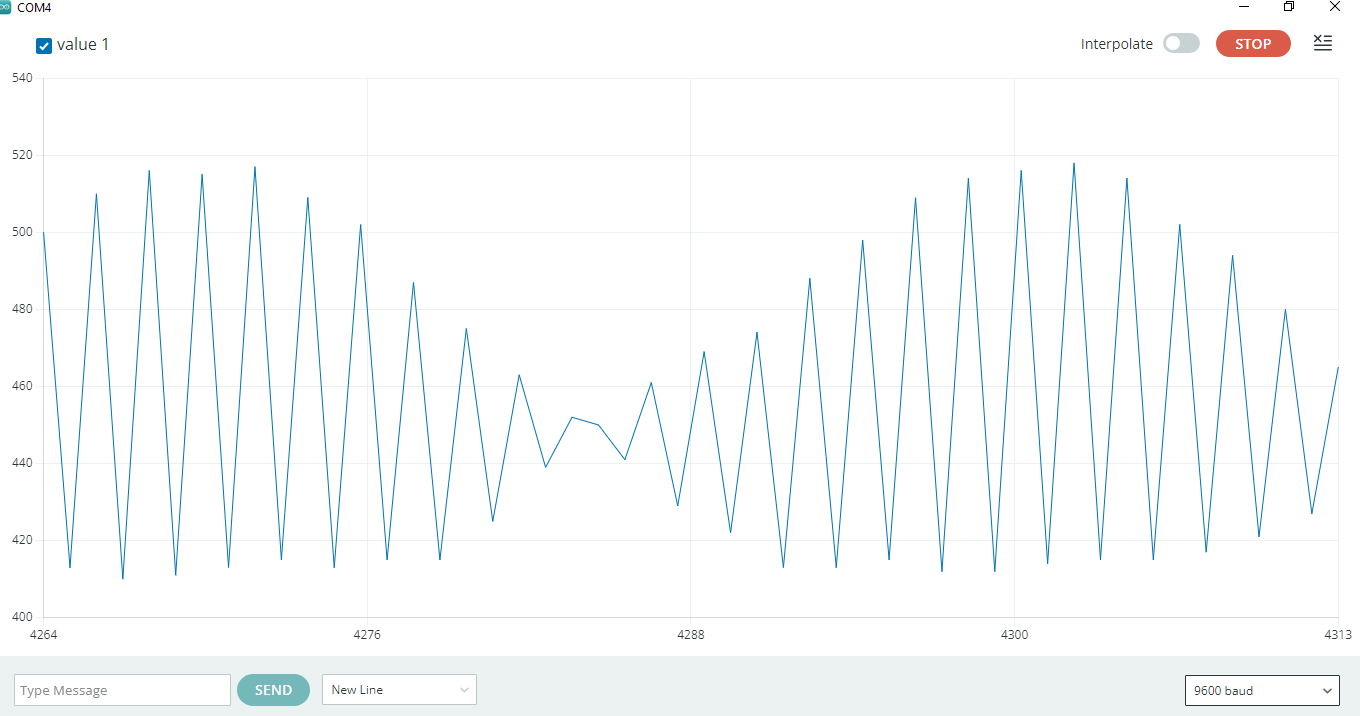Enable the Interpolate switch
1360x716 pixels.
[x=1181, y=43]
